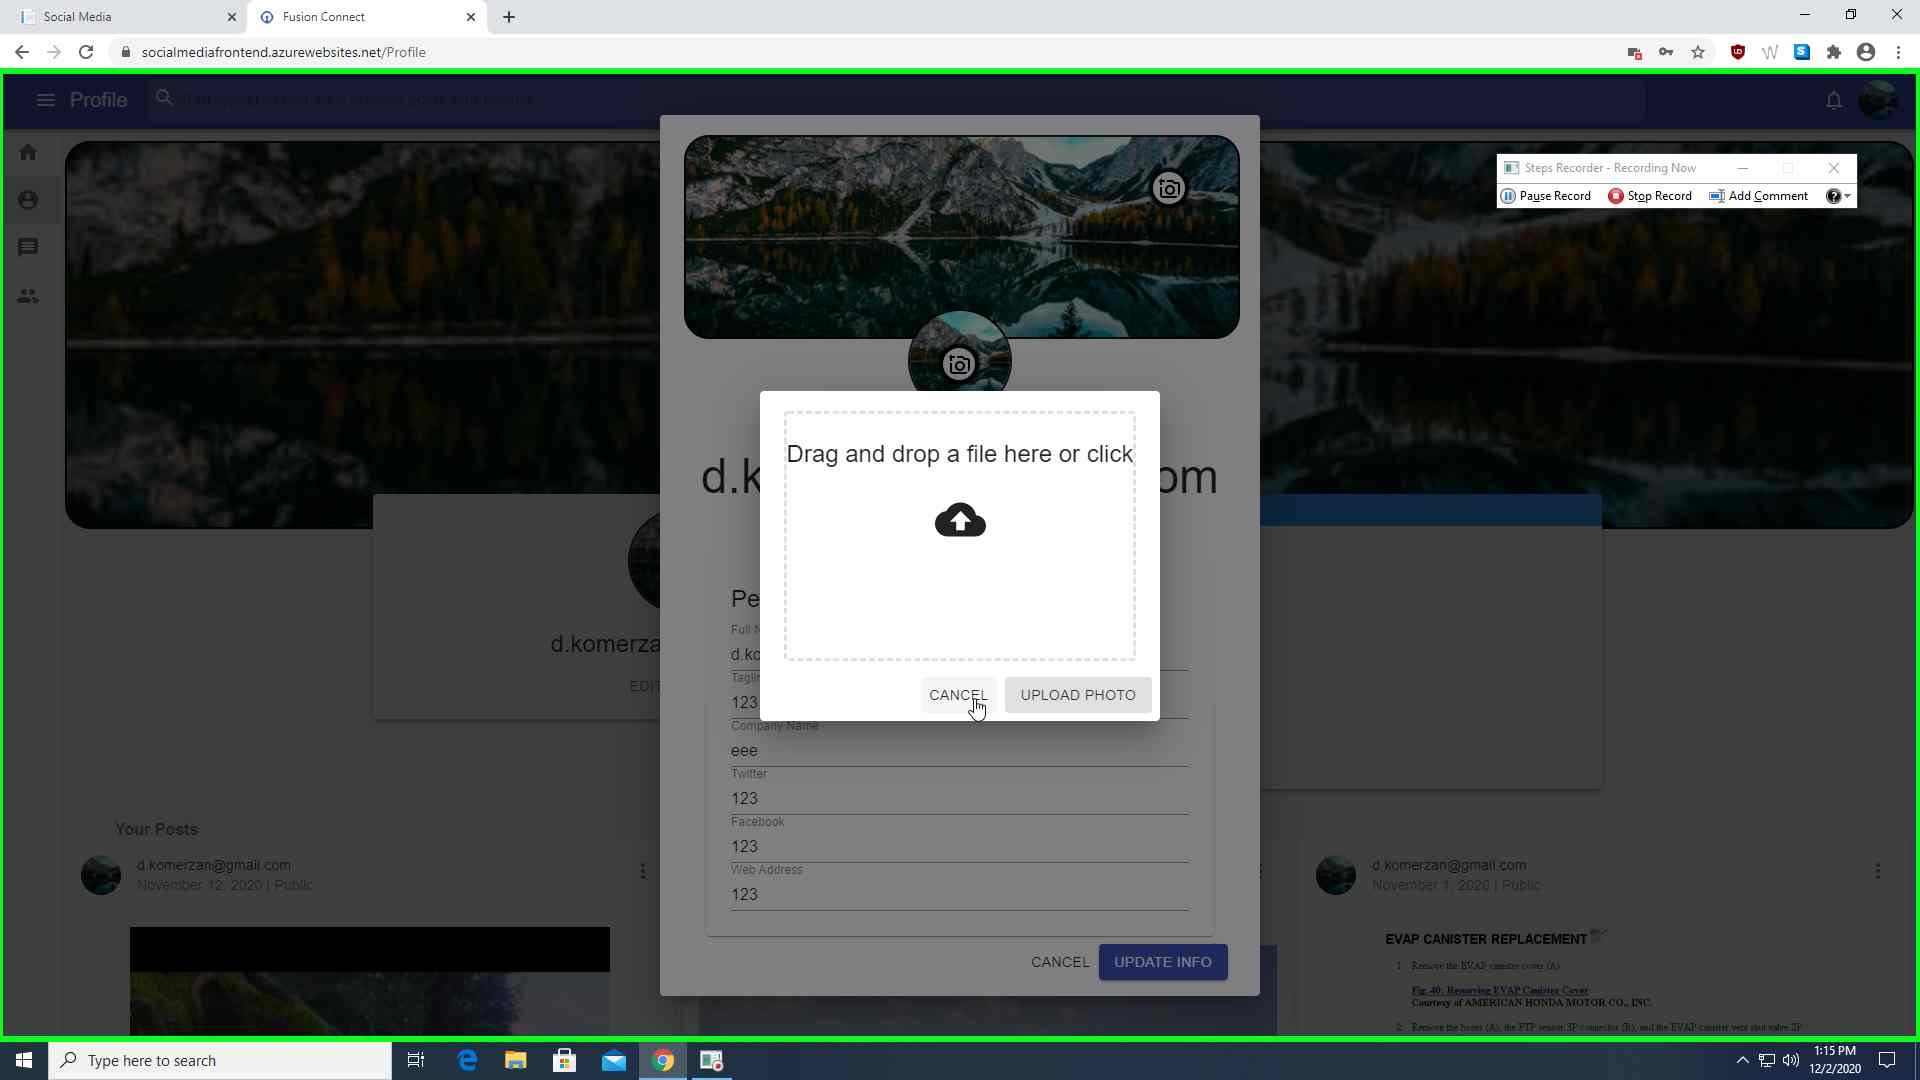Image resolution: width=1920 pixels, height=1080 pixels.
Task: Open the friends group icon in sidebar
Action: click(x=28, y=296)
